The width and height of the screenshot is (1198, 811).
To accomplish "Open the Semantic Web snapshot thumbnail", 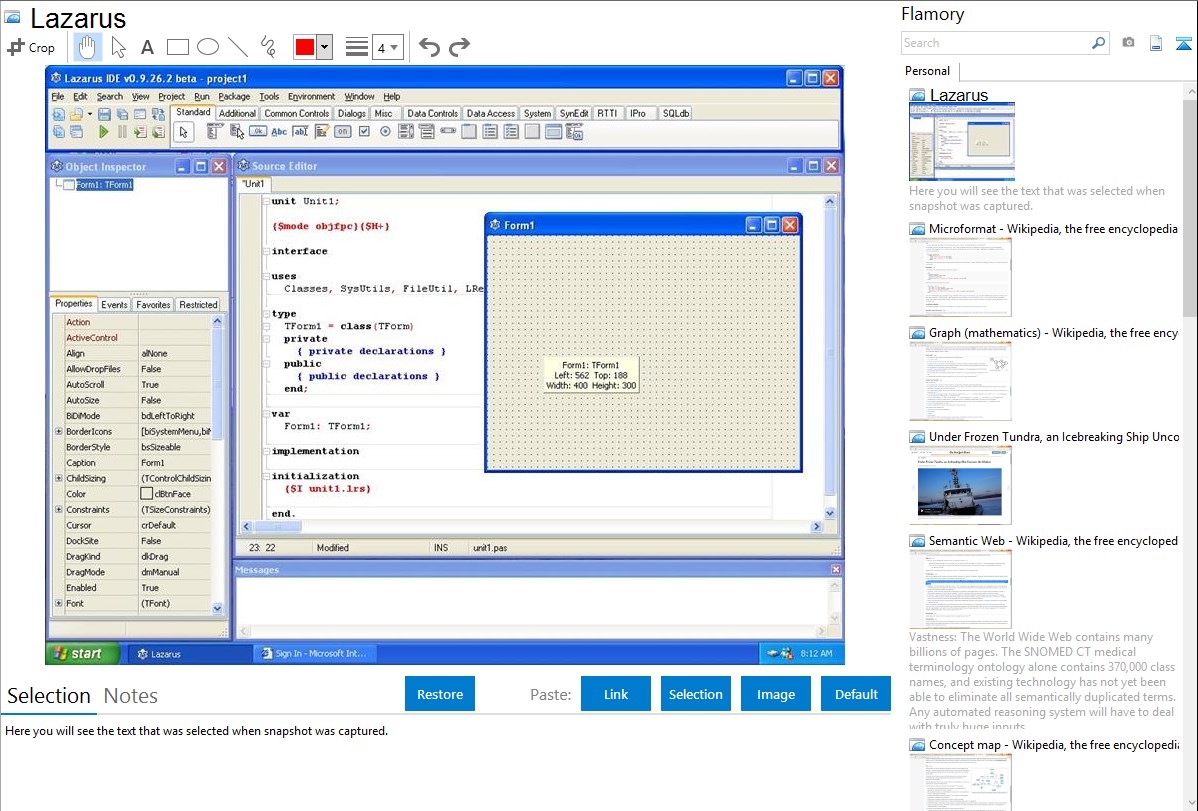I will click(x=960, y=589).
